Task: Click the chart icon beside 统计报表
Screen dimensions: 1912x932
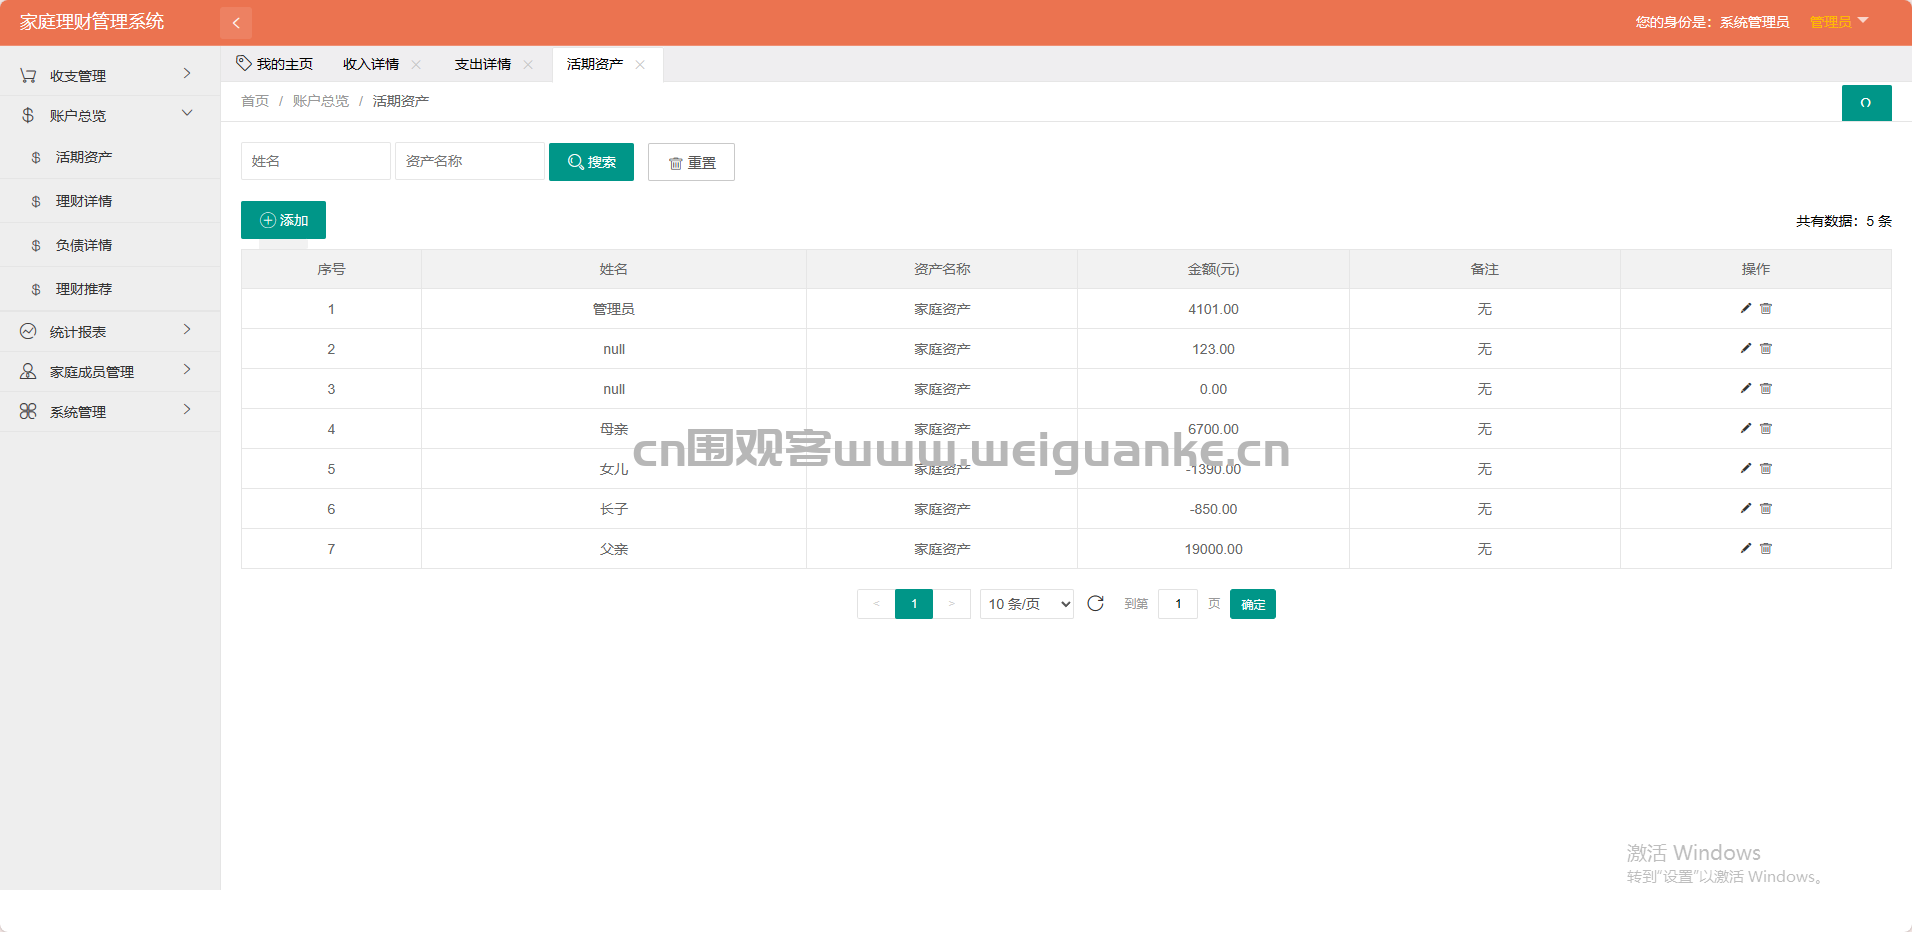Action: pos(28,331)
